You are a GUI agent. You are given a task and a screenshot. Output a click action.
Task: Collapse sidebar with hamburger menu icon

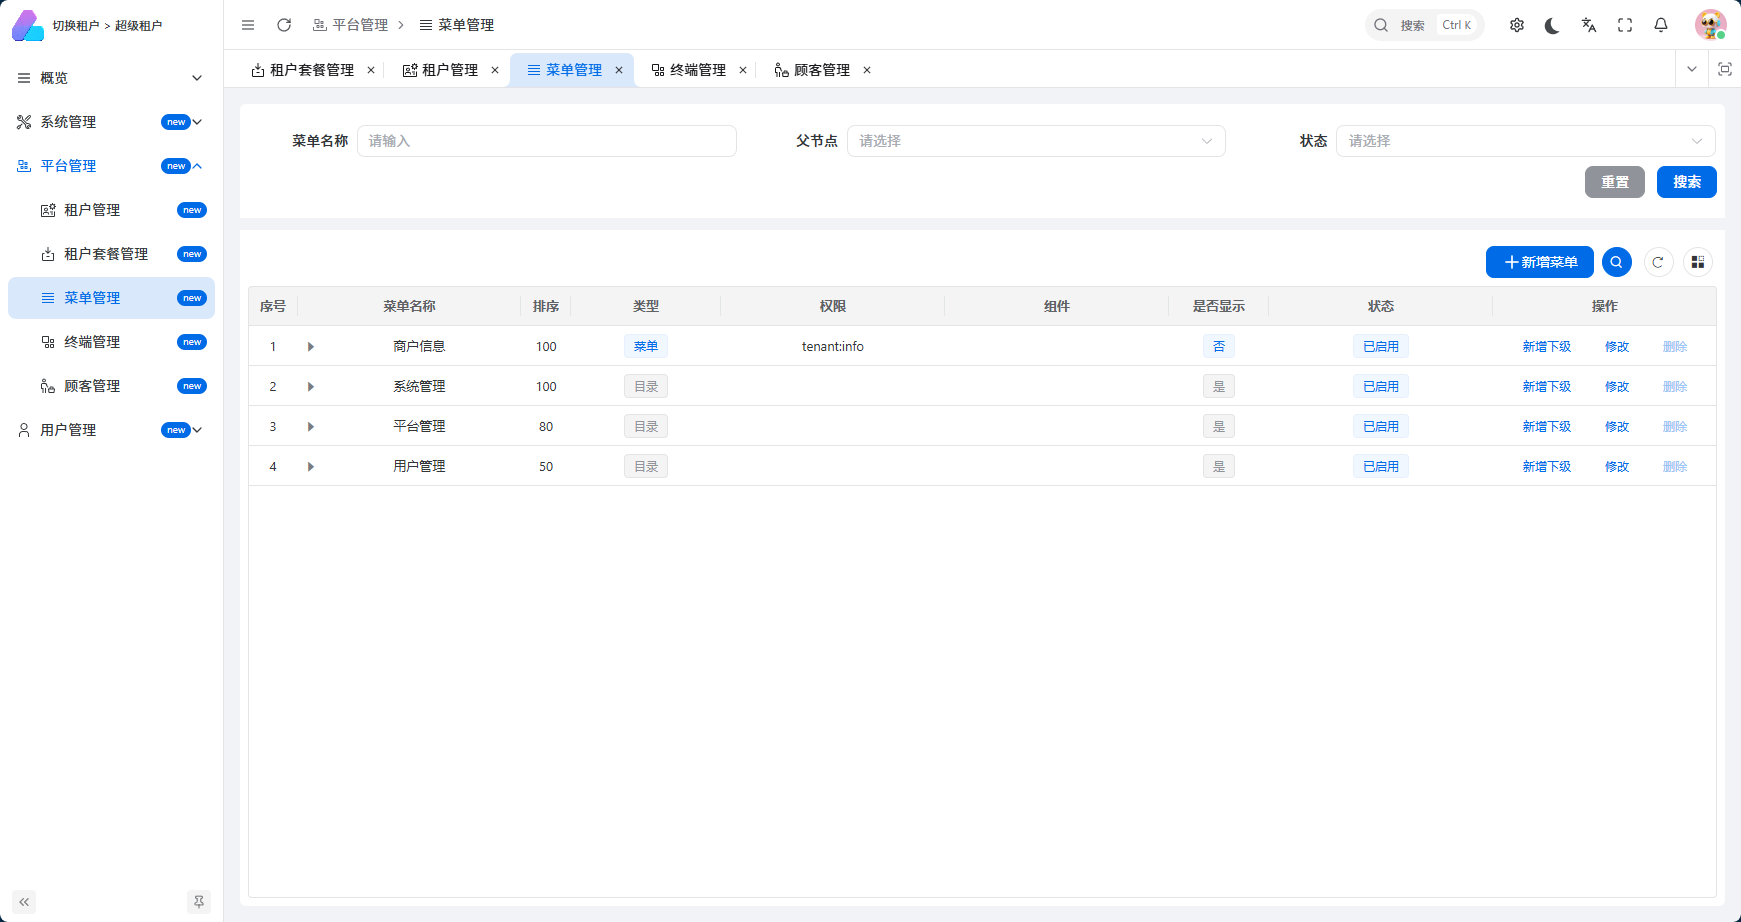[248, 25]
